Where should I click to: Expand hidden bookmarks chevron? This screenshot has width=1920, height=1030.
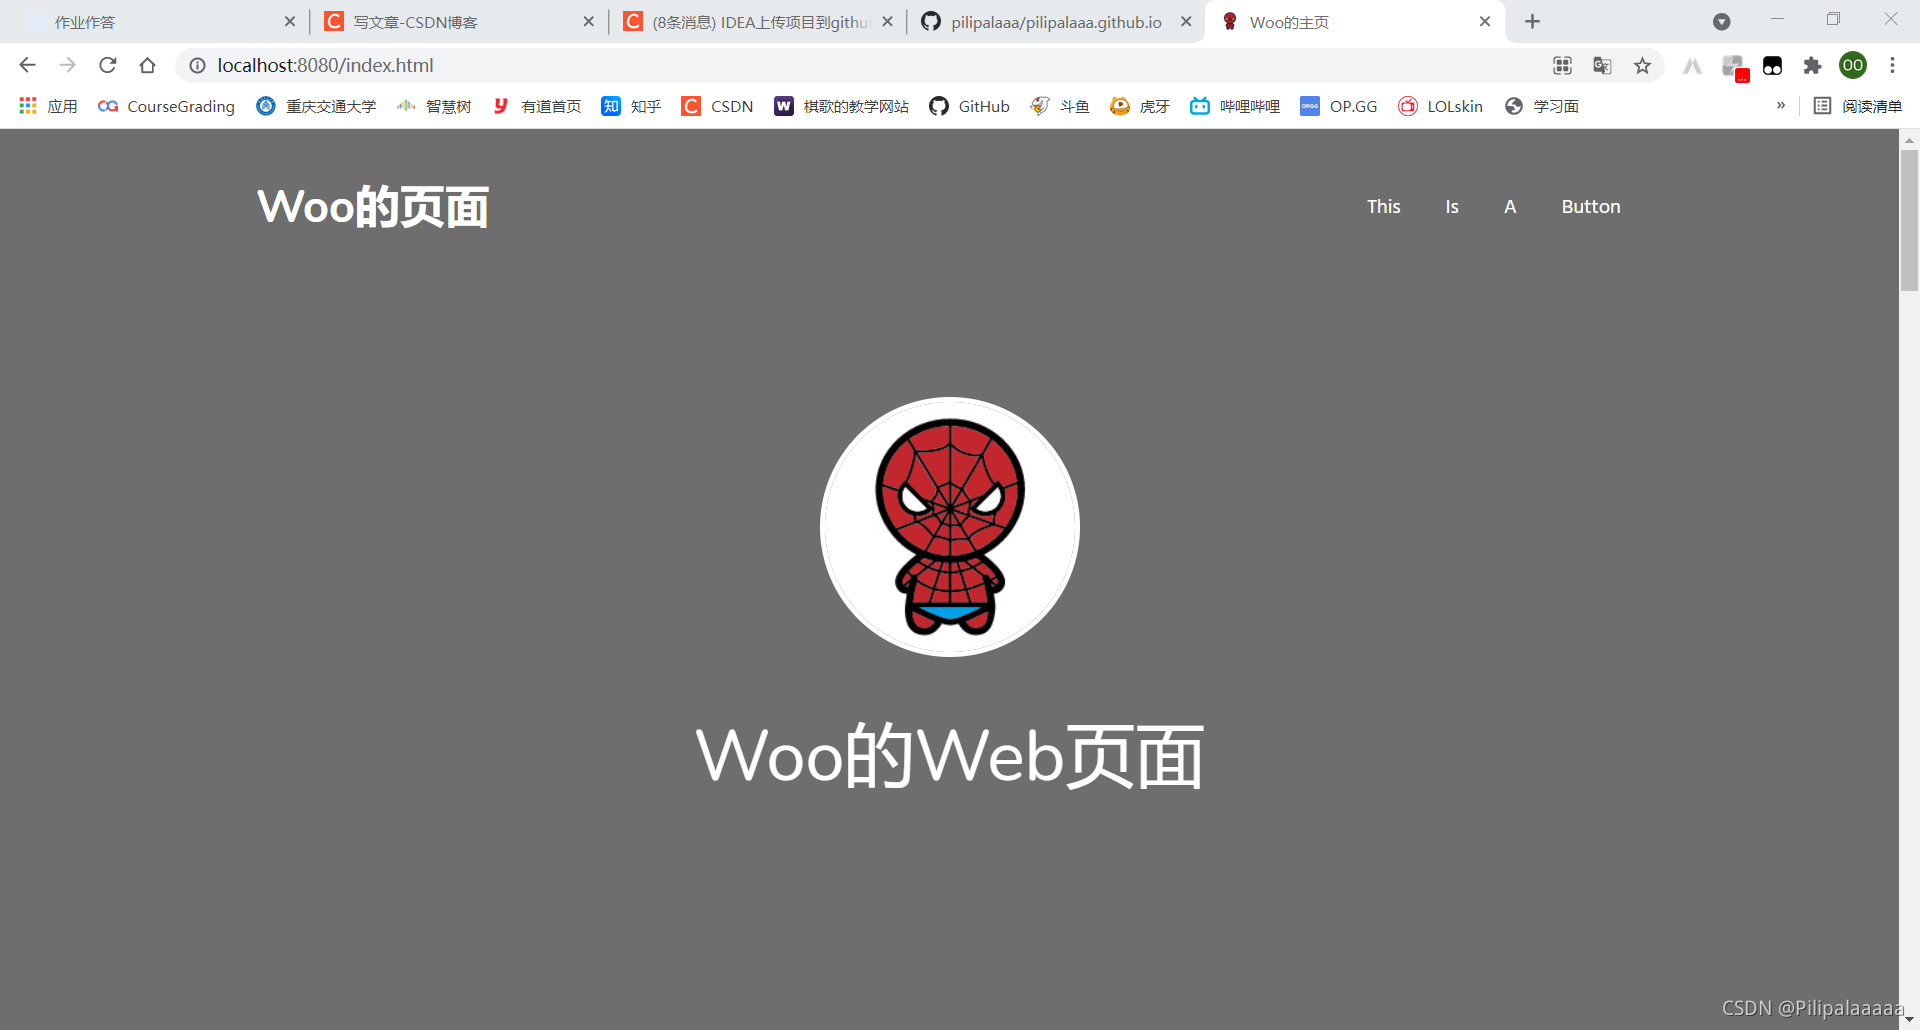pos(1781,106)
